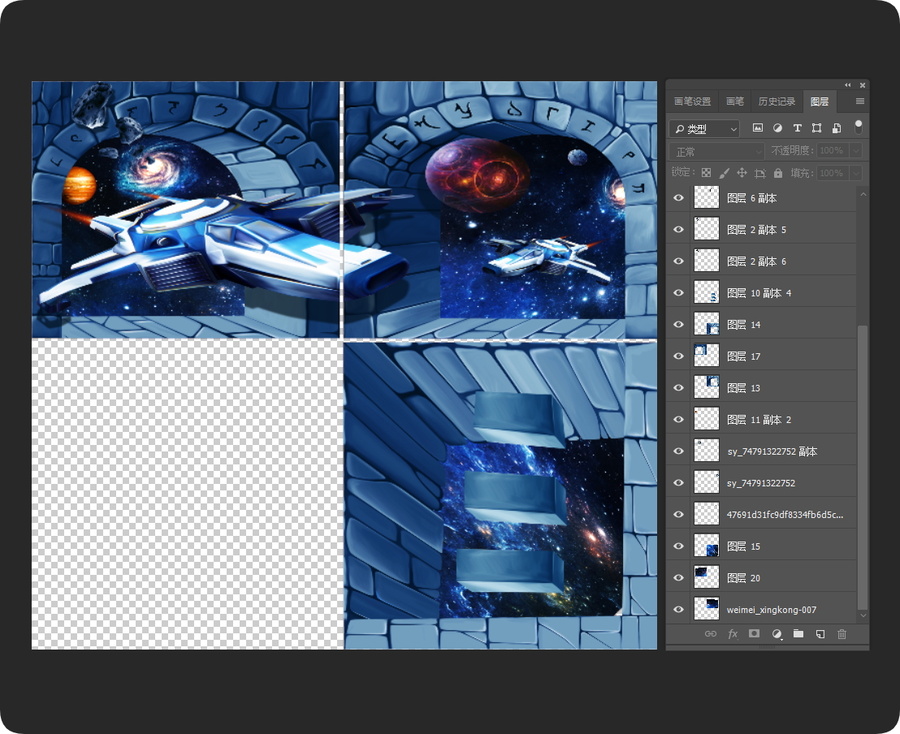The width and height of the screenshot is (900, 734).
Task: Open the 类型 filter dropdown
Action: pyautogui.click(x=704, y=129)
